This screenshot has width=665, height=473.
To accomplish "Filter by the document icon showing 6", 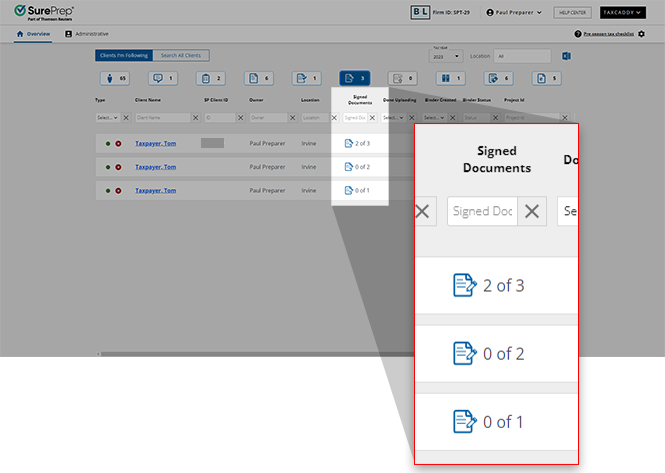I will tap(259, 78).
